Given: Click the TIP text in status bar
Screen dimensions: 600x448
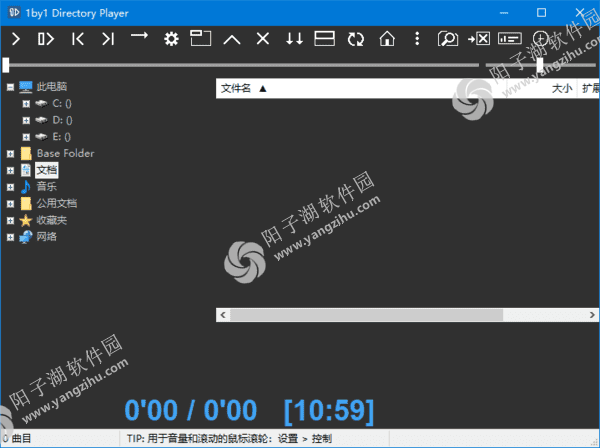Looking at the screenshot, I should tap(229, 438).
